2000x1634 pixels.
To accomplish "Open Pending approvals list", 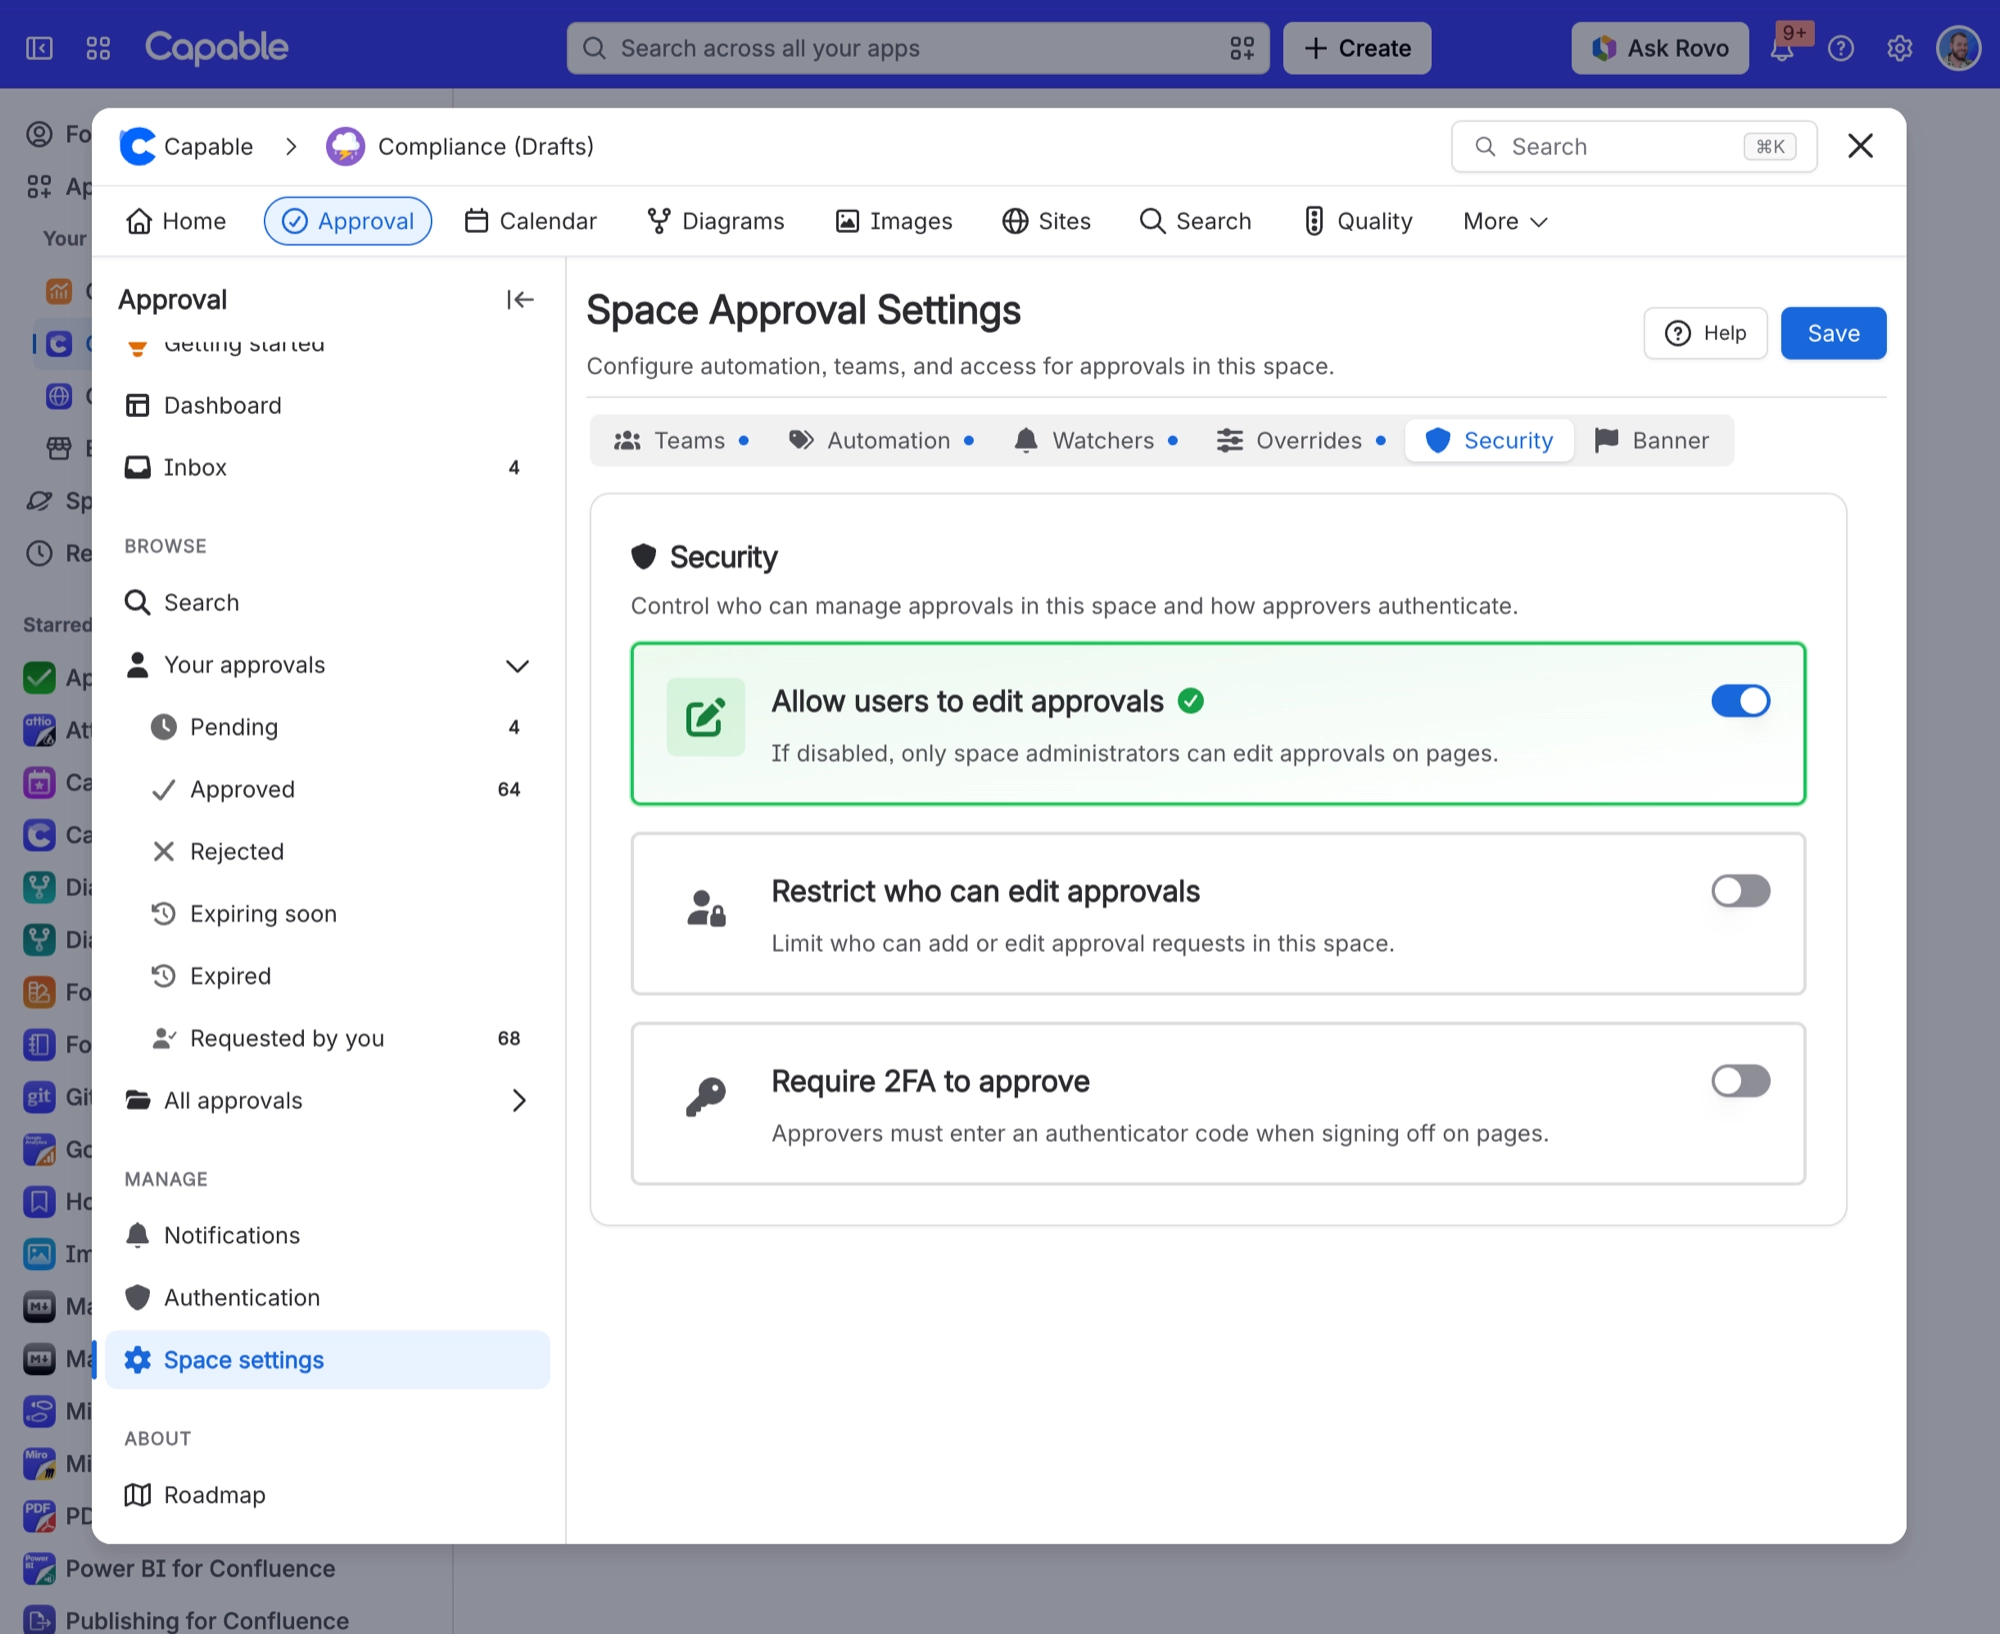I will 327,727.
